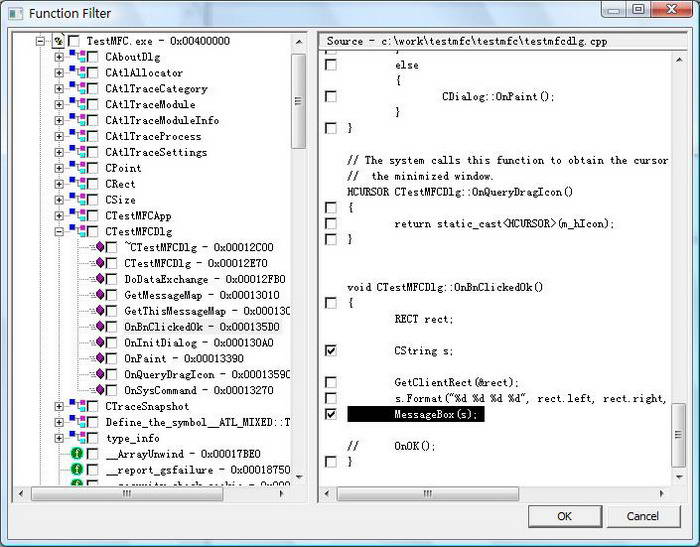
Task: Check the OnBnClickedOk function checkbox in tree
Action: click(x=112, y=327)
